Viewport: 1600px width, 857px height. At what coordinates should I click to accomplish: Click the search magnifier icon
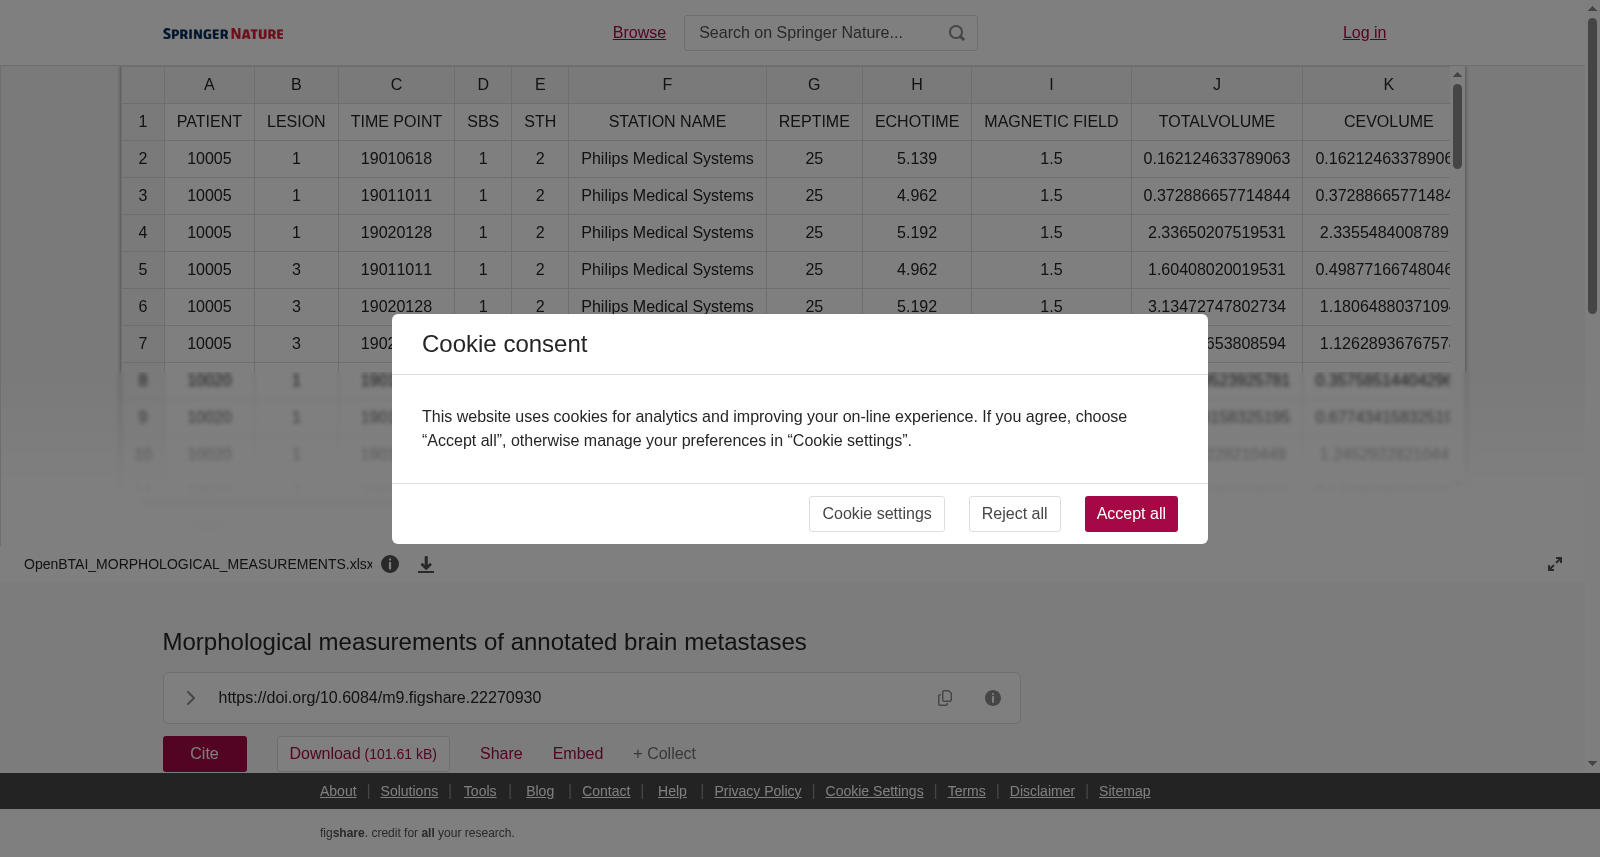[957, 33]
